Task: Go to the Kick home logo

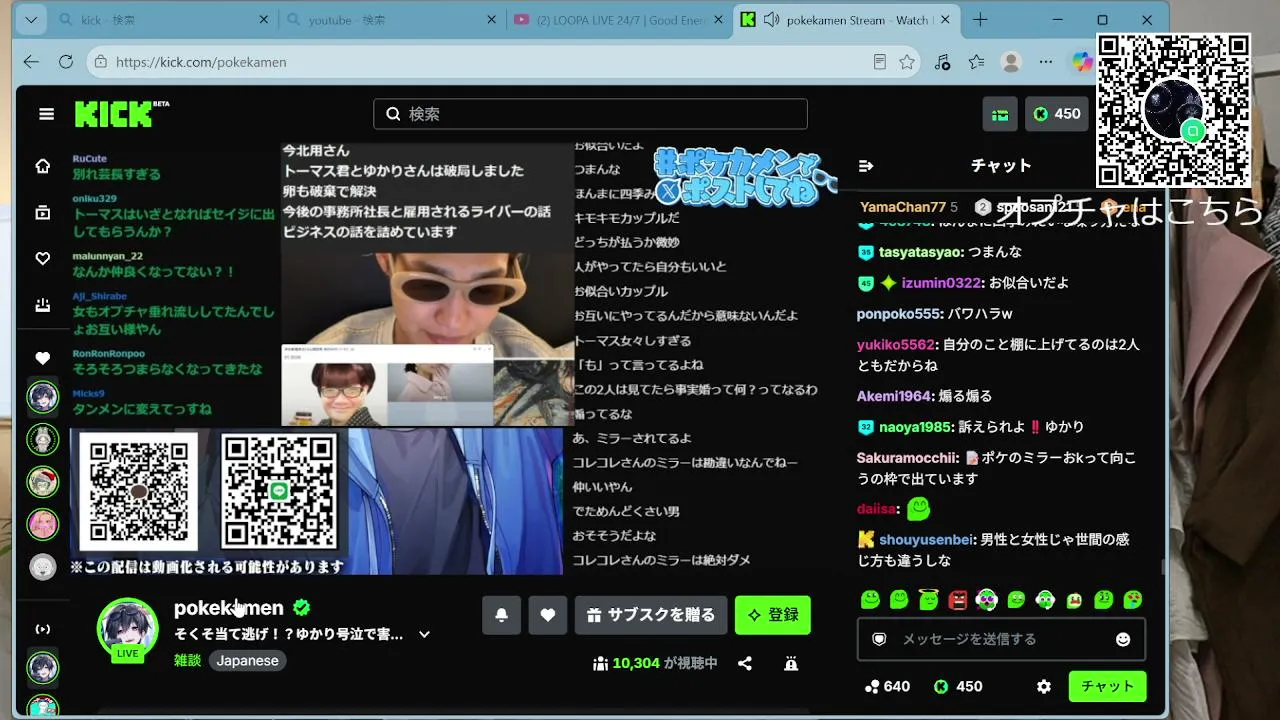Action: pyautogui.click(x=121, y=114)
